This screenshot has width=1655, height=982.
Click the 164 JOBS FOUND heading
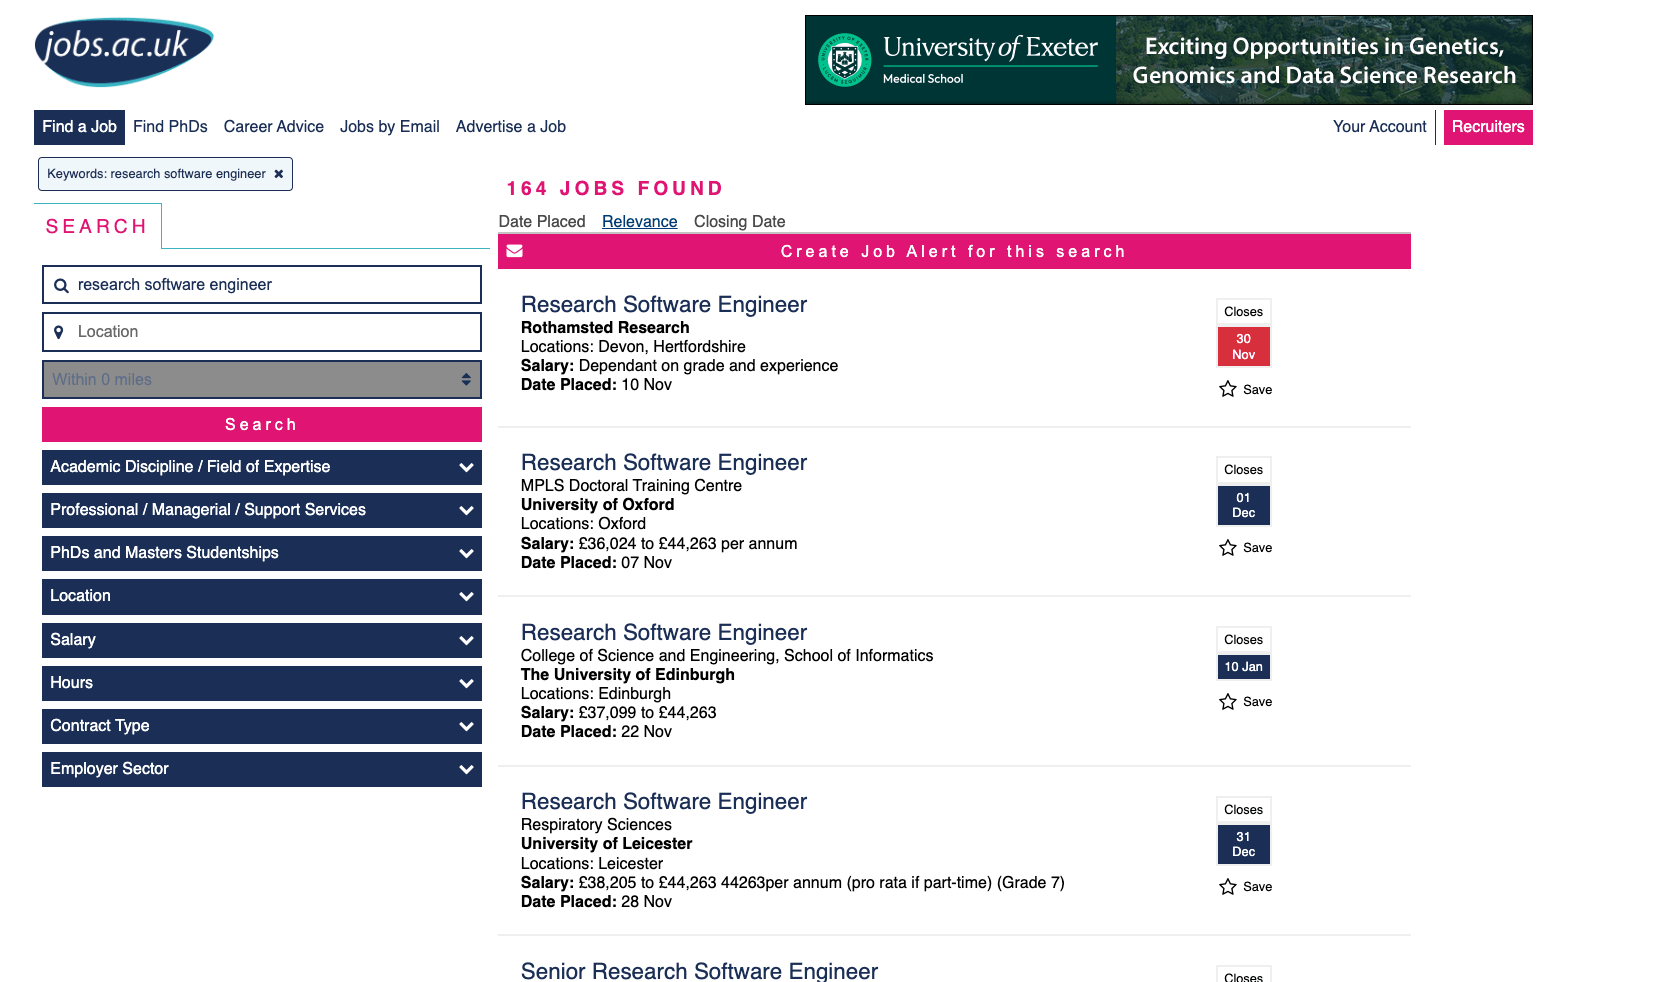pos(615,189)
